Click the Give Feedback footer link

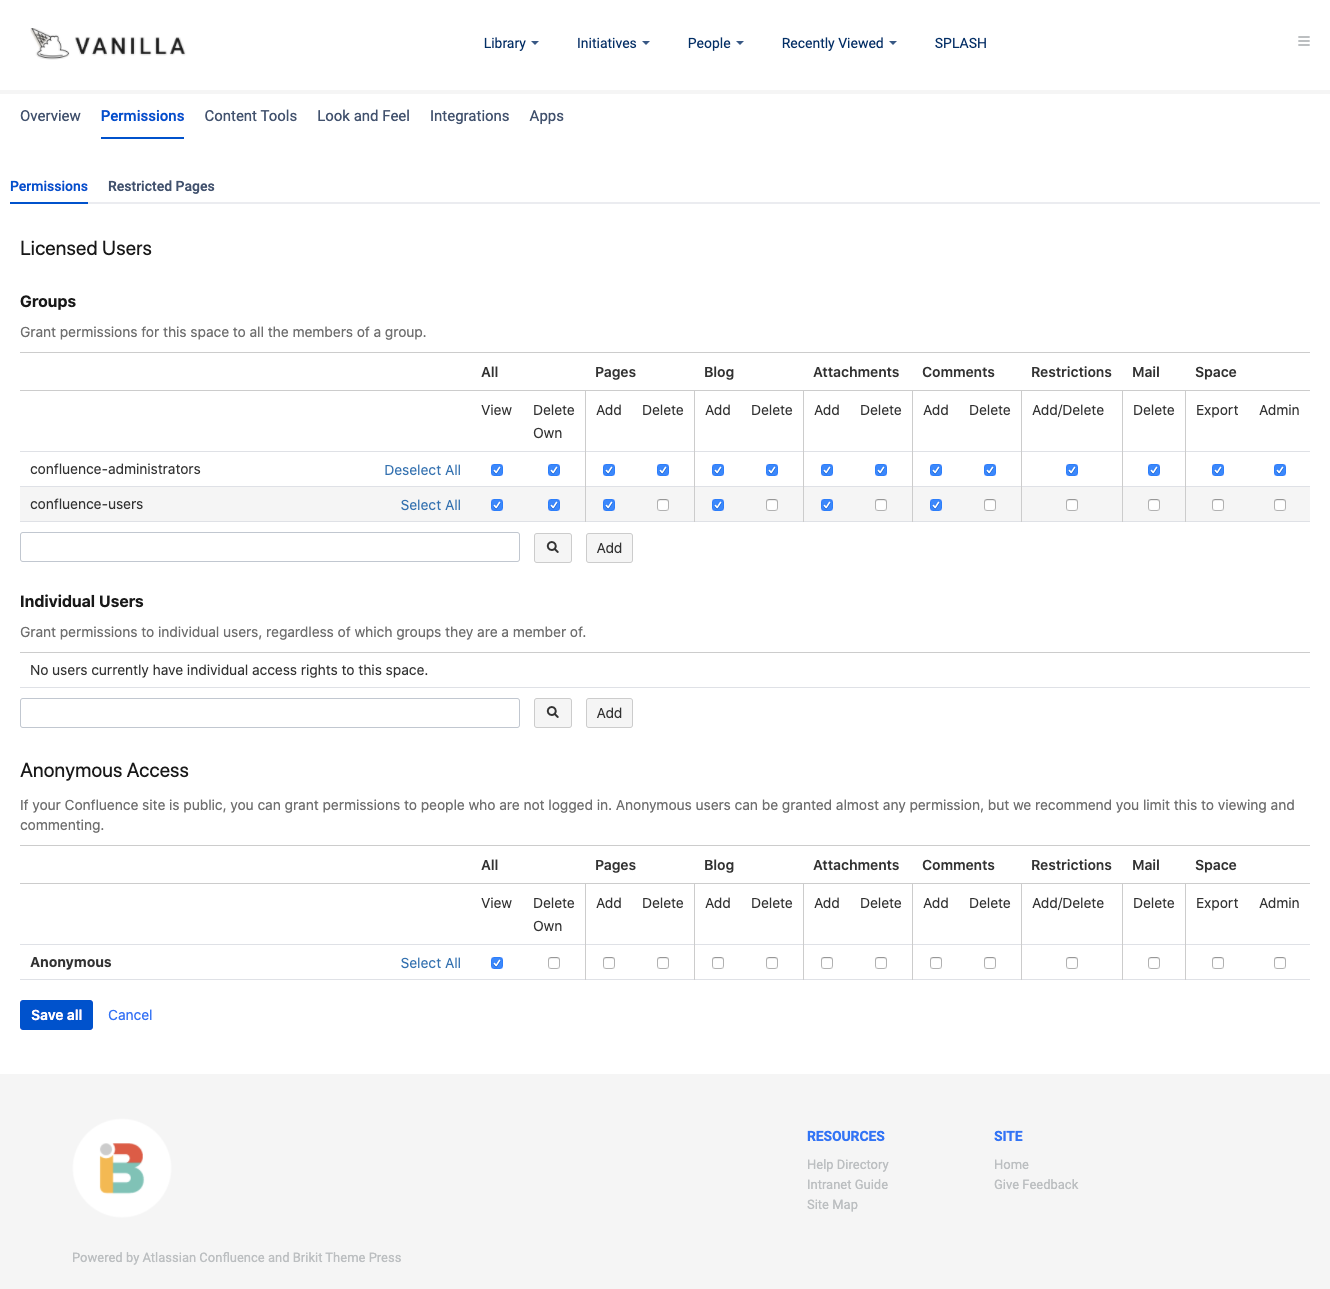click(1036, 1185)
